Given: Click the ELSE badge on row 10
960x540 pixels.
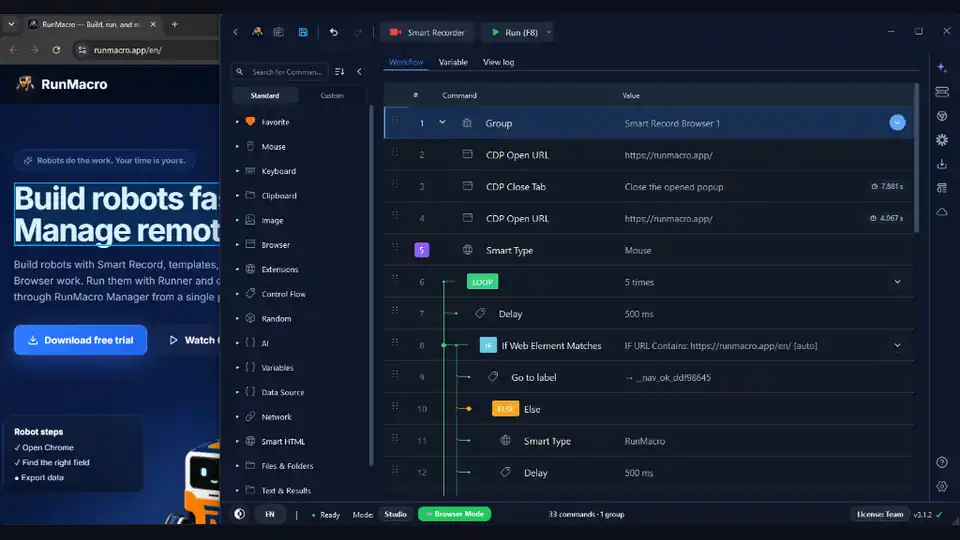Looking at the screenshot, I should tap(505, 409).
